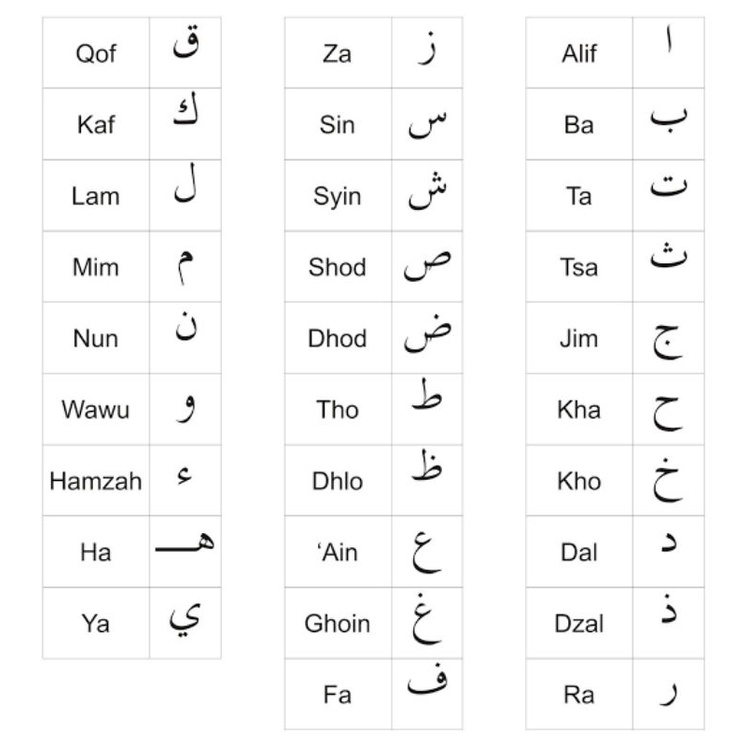
Task: Select the Arabic glyph beside Kaf
Action: tap(186, 122)
